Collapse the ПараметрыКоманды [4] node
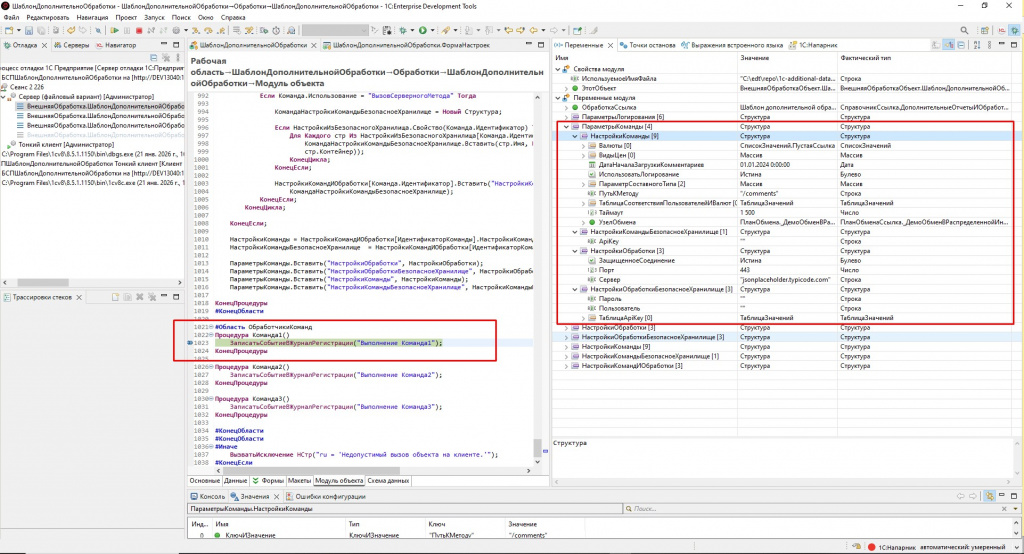1024x554 pixels. pyautogui.click(x=567, y=127)
